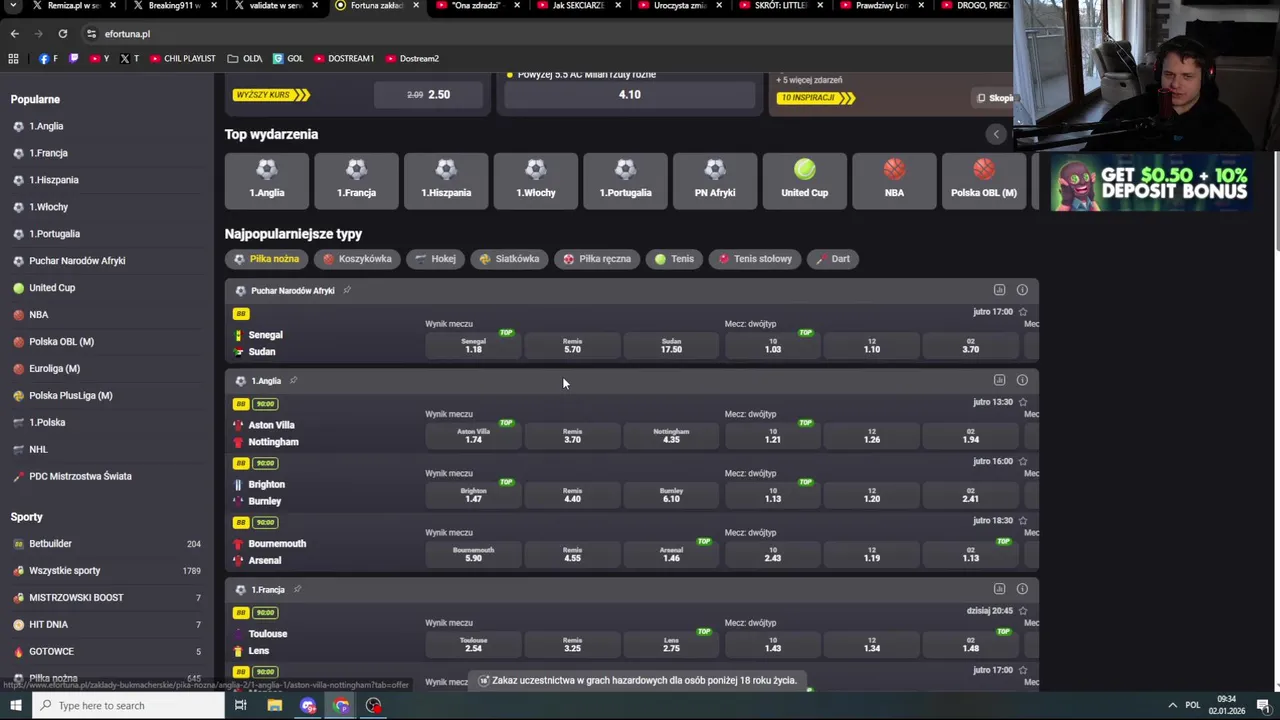Bet on Brighton win at 1.47
The width and height of the screenshot is (1280, 720).
[x=473, y=495]
